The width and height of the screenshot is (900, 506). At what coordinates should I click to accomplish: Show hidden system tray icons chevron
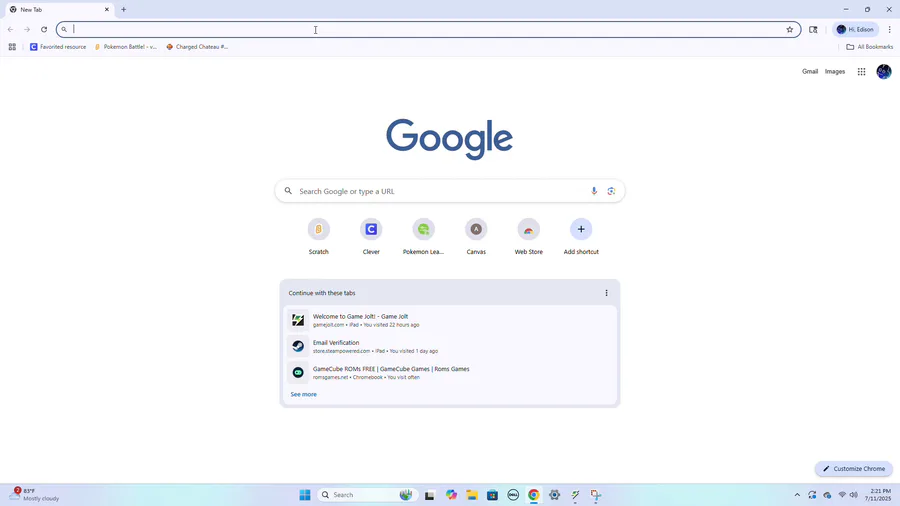pyautogui.click(x=797, y=495)
